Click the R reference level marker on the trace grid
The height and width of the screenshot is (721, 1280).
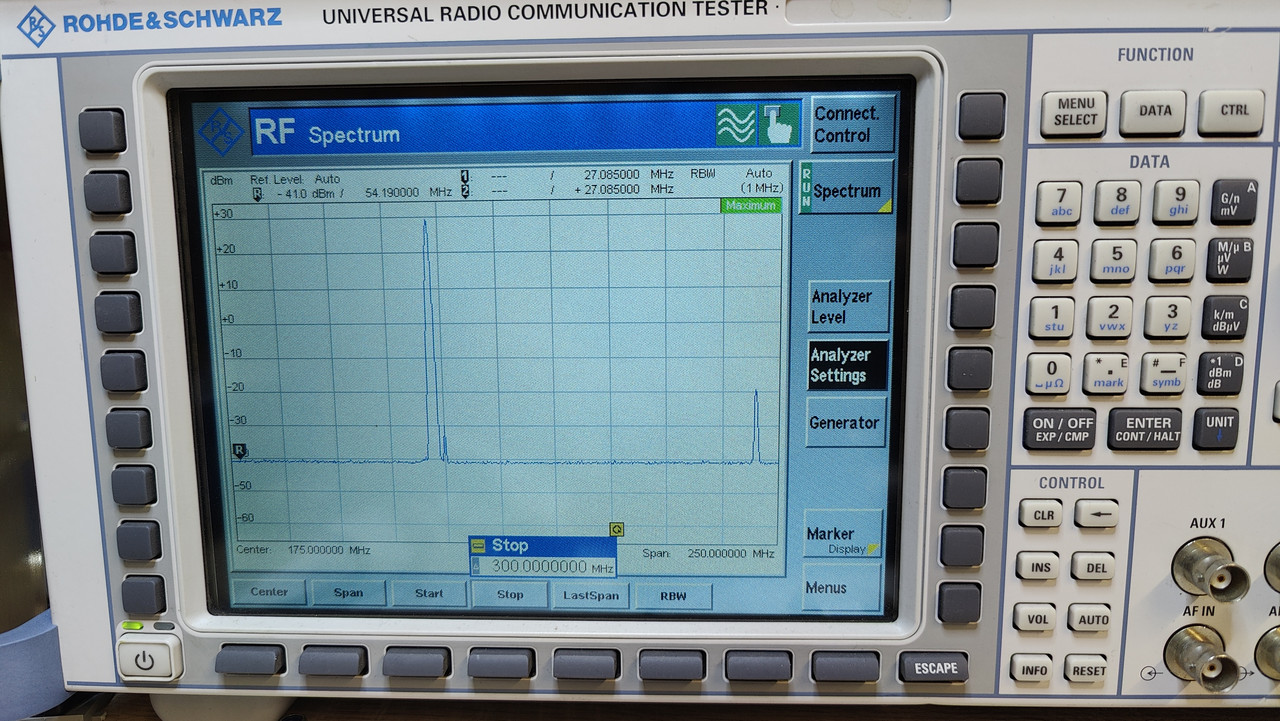239,451
